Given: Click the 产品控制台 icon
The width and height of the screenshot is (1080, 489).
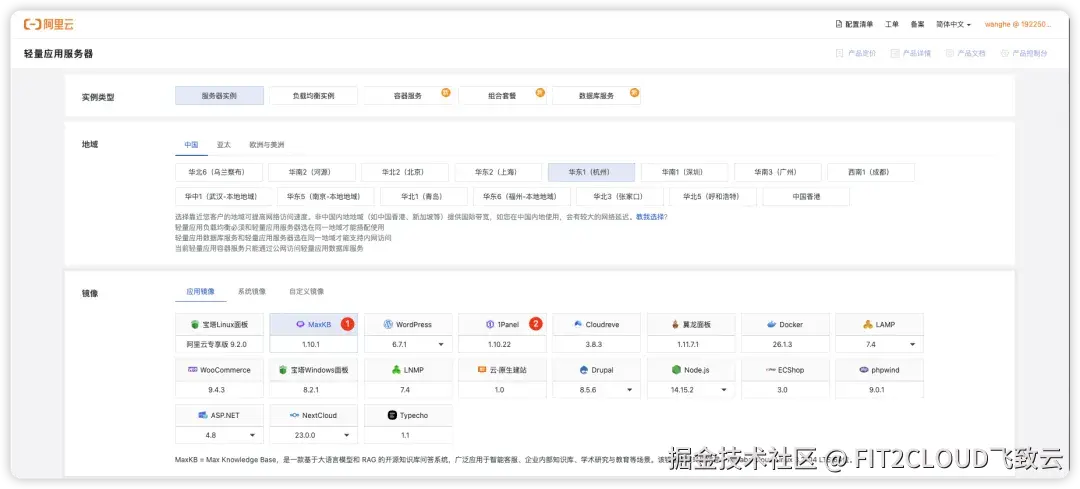Looking at the screenshot, I should tap(1004, 53).
